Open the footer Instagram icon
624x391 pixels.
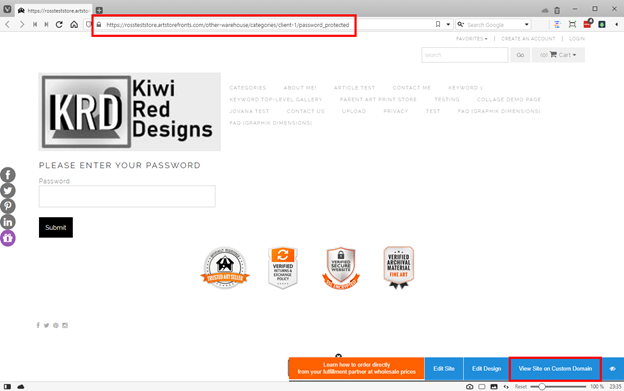click(x=65, y=325)
